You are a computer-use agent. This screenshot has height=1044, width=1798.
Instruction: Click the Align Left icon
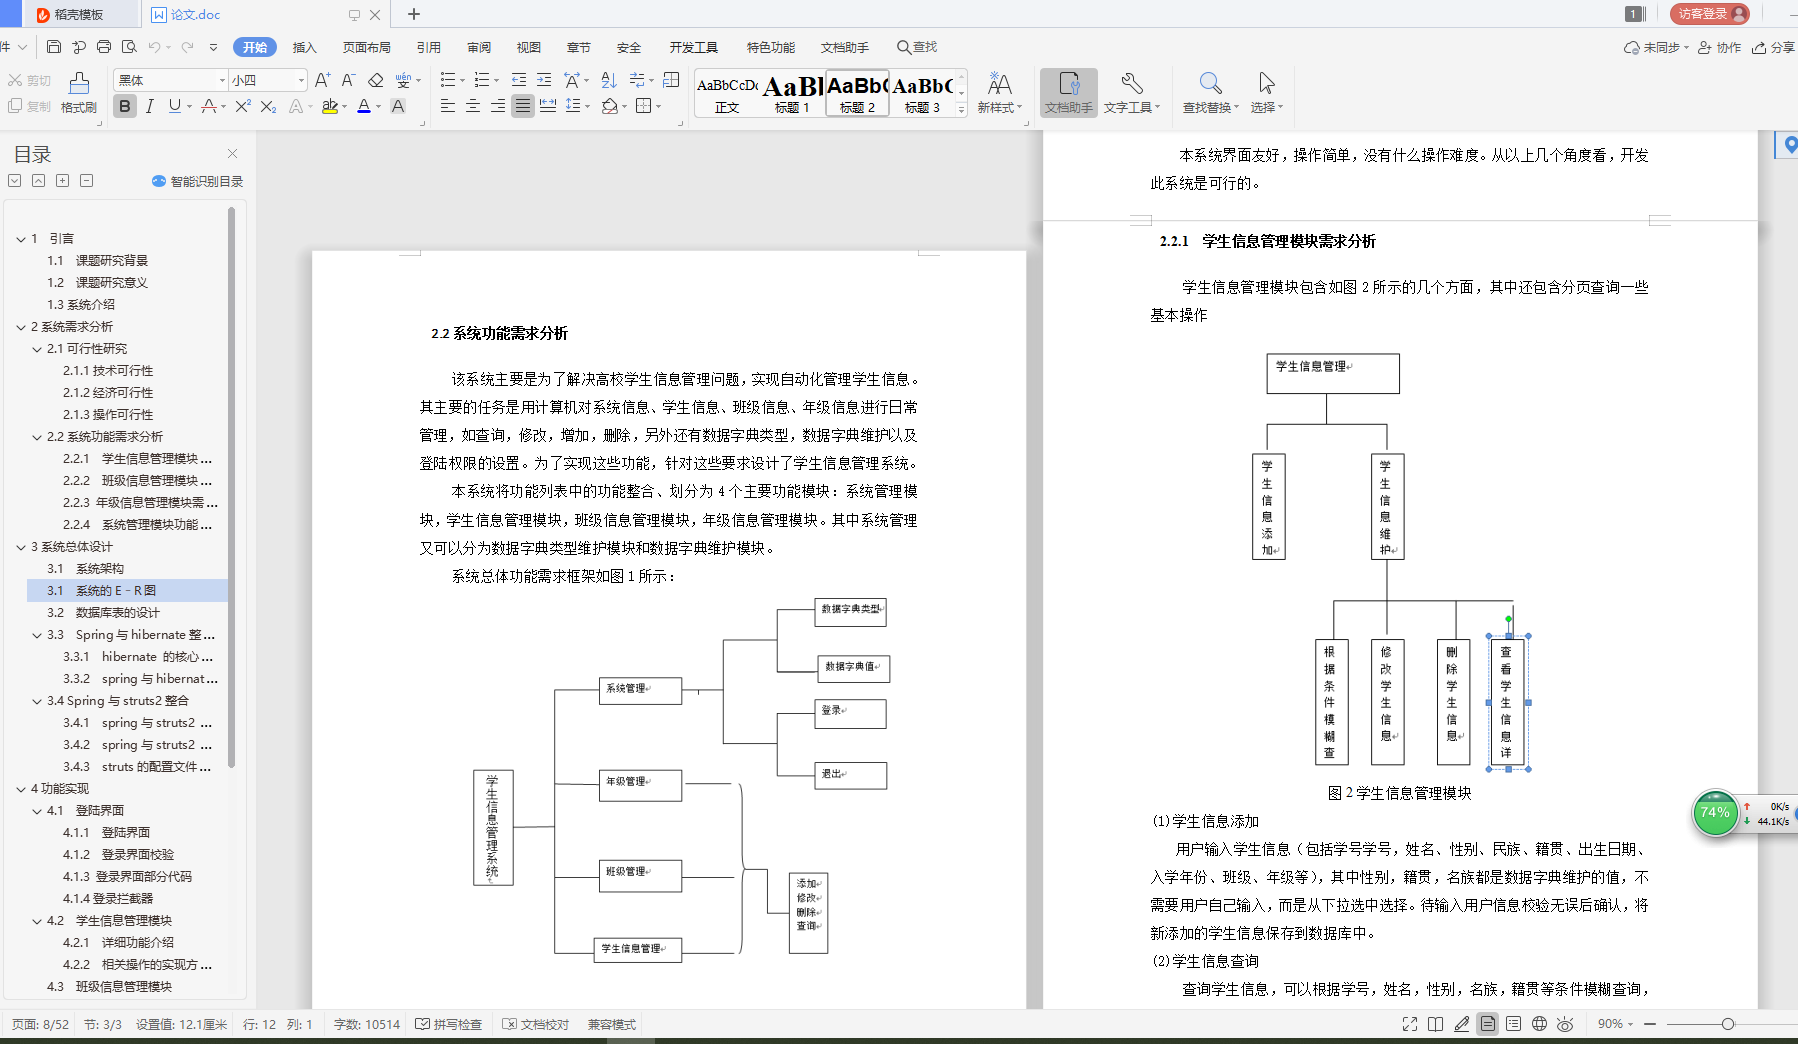point(448,106)
